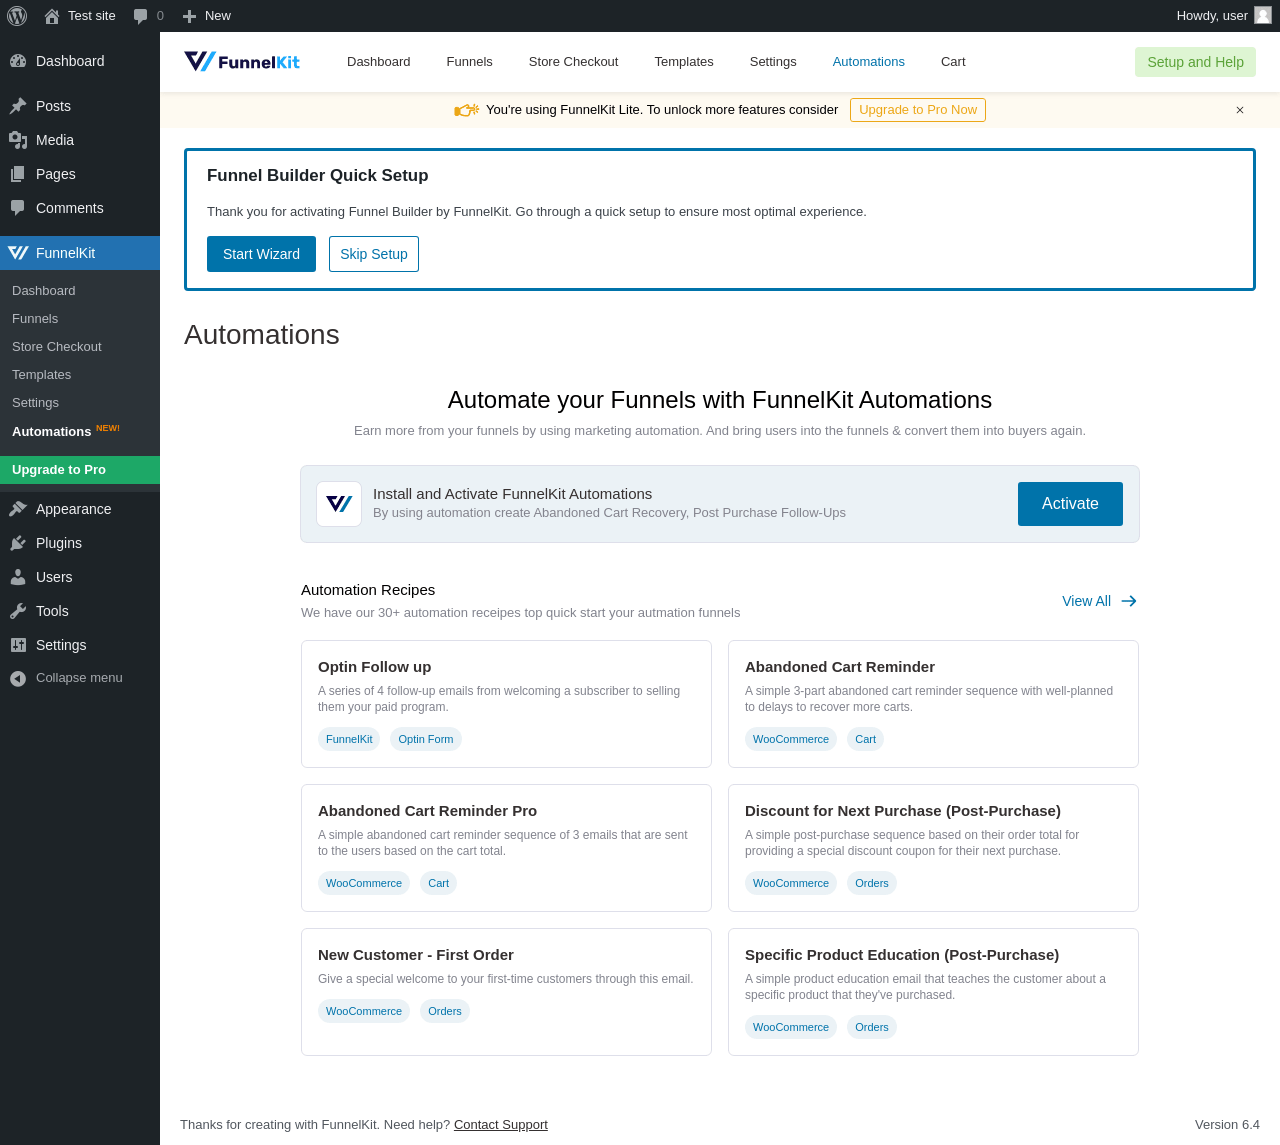The width and height of the screenshot is (1280, 1145).
Task: Open the Test site link in admin bar
Action: coord(80,16)
